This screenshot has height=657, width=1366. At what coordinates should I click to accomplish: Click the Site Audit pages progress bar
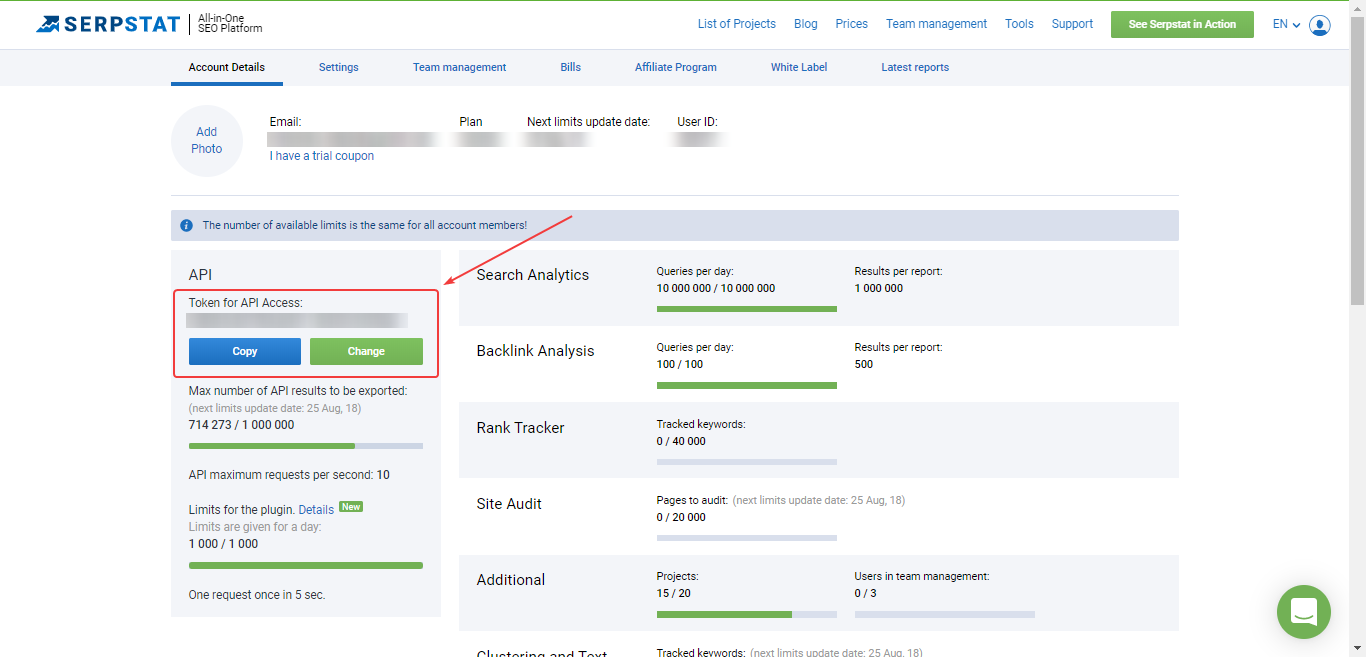tap(747, 538)
